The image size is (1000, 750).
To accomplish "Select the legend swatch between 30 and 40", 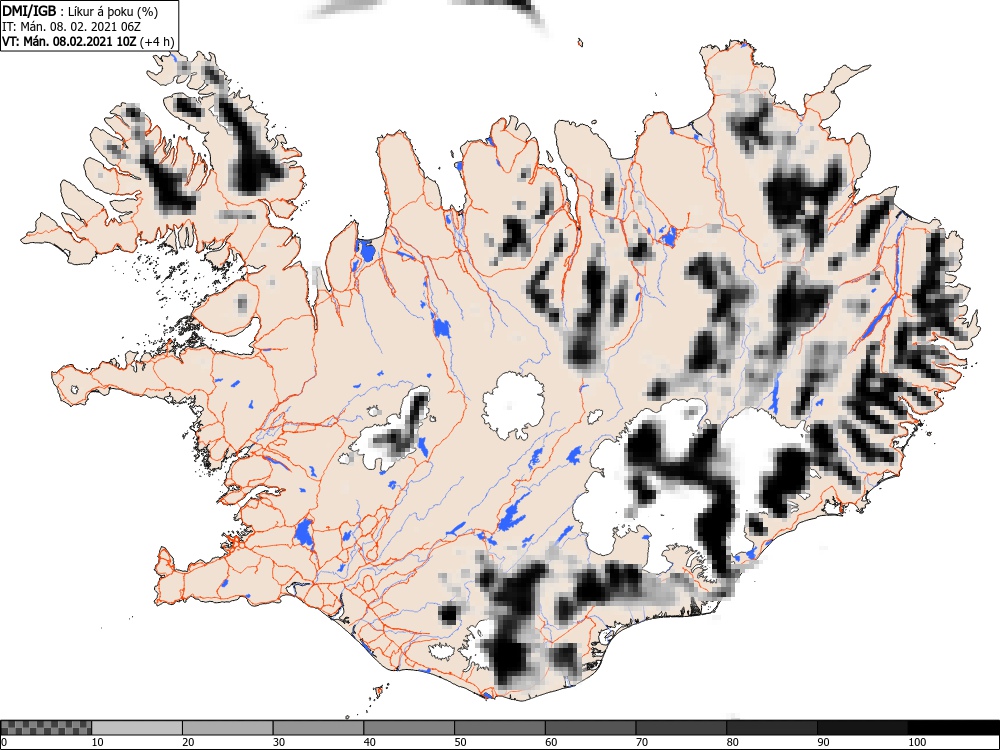I will click(x=318, y=728).
